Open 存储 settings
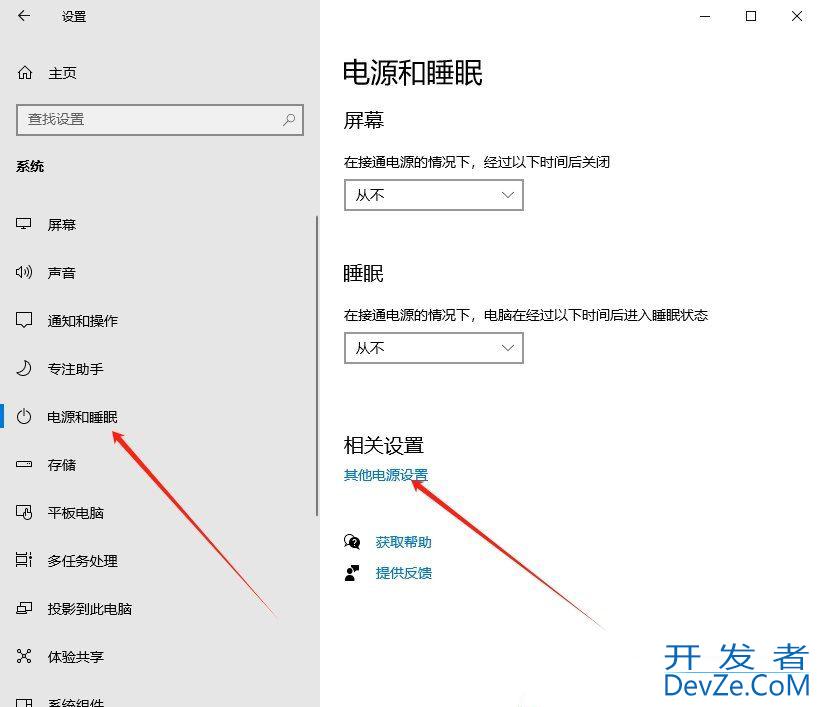The width and height of the screenshot is (820, 707). 62,465
